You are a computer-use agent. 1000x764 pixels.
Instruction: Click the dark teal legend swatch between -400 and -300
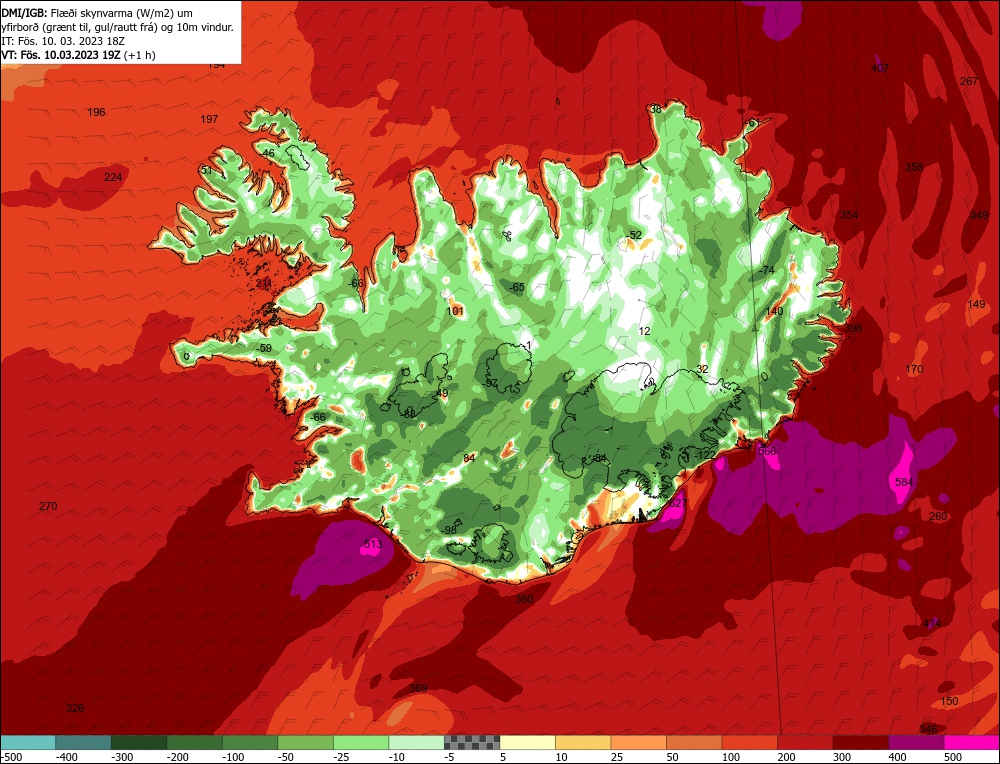[x=83, y=742]
